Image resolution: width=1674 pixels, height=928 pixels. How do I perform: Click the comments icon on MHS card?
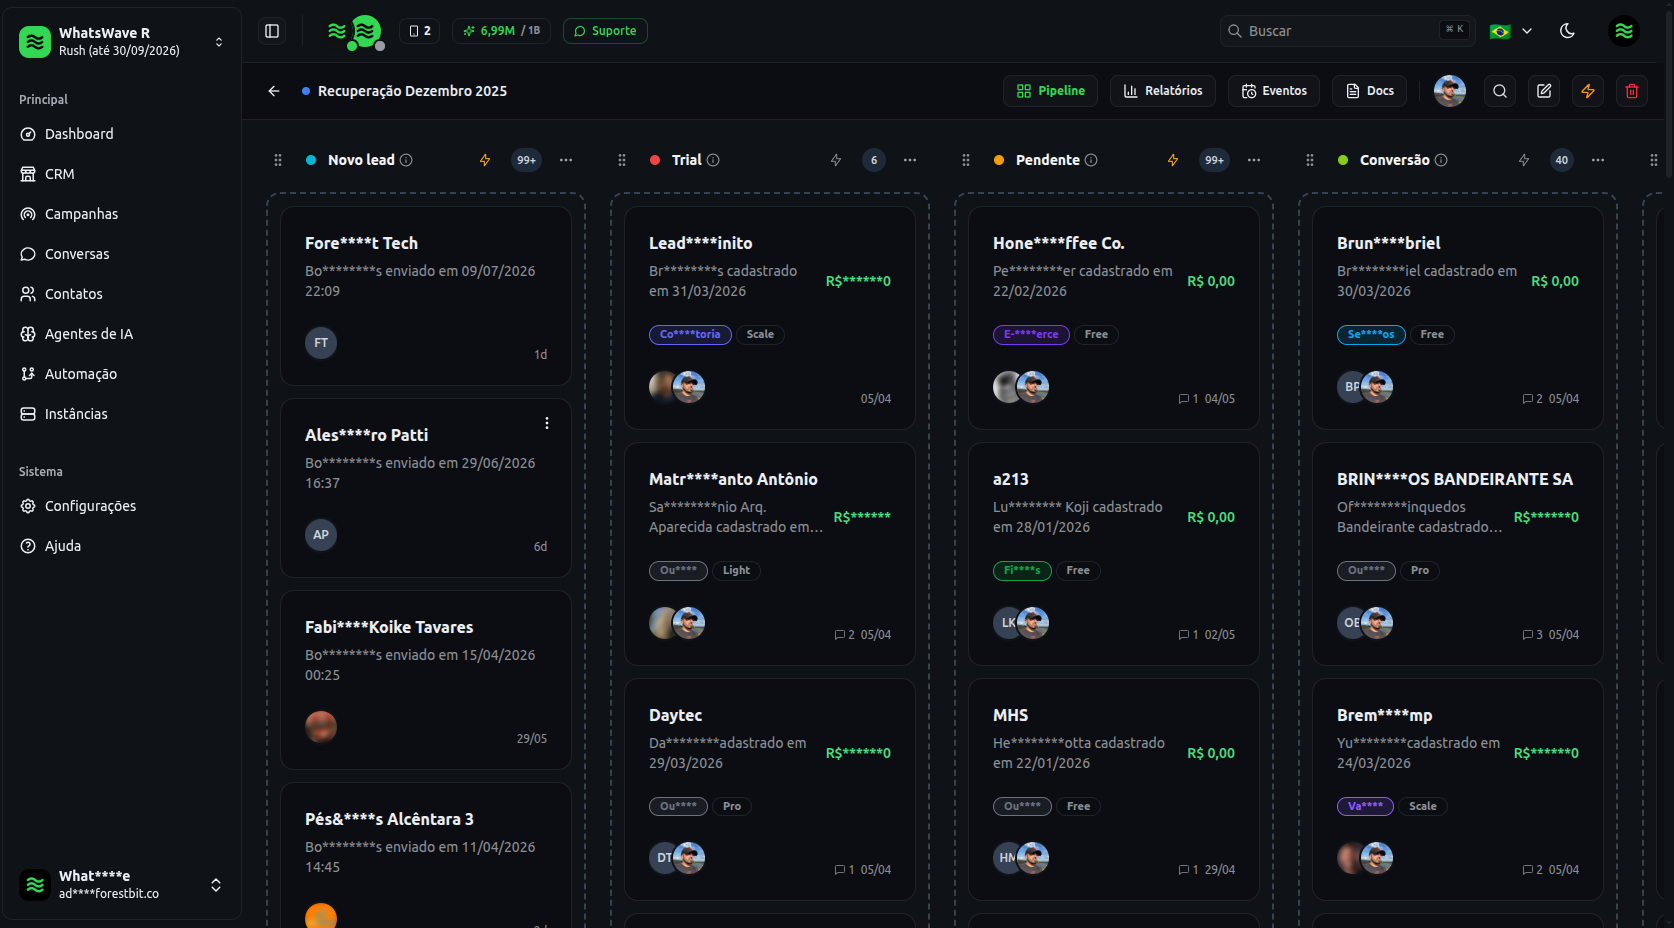click(x=1184, y=870)
